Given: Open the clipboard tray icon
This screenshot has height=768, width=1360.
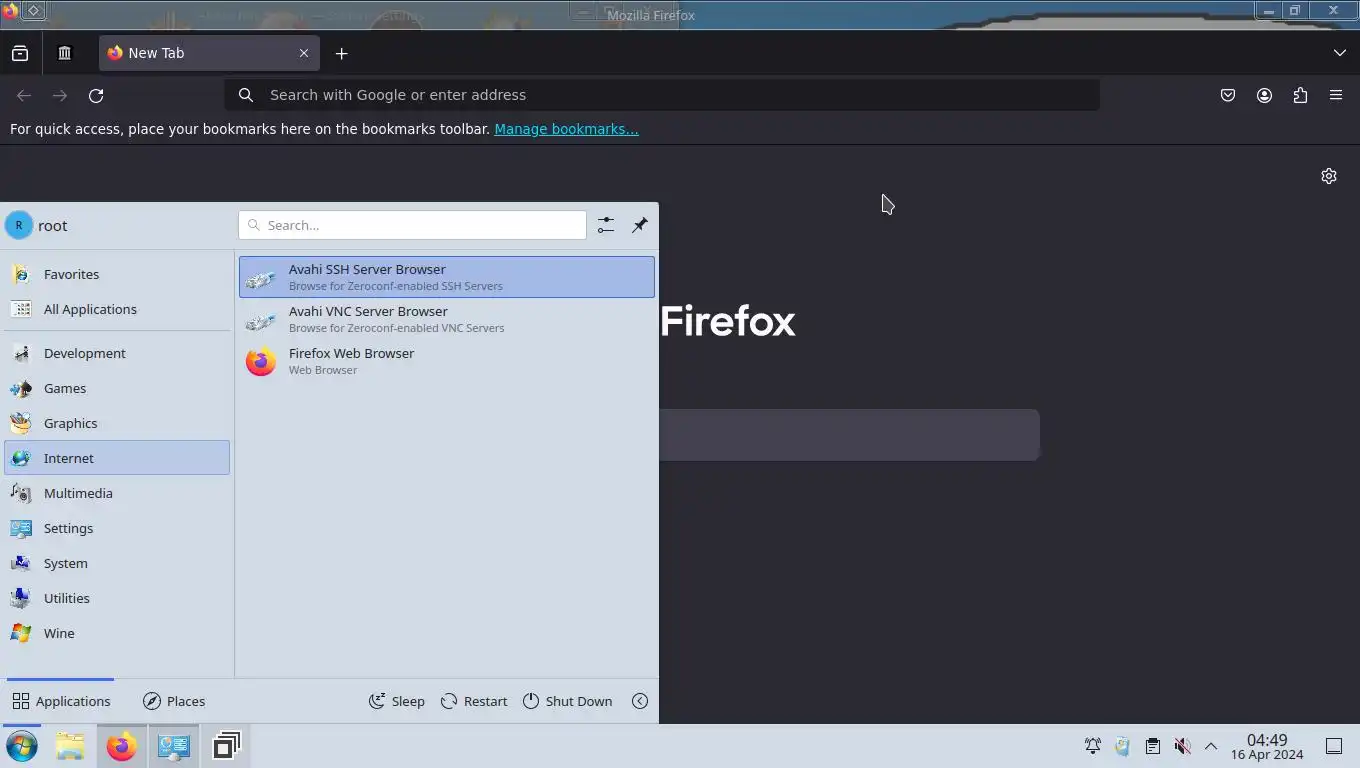Looking at the screenshot, I should pyautogui.click(x=1152, y=746).
